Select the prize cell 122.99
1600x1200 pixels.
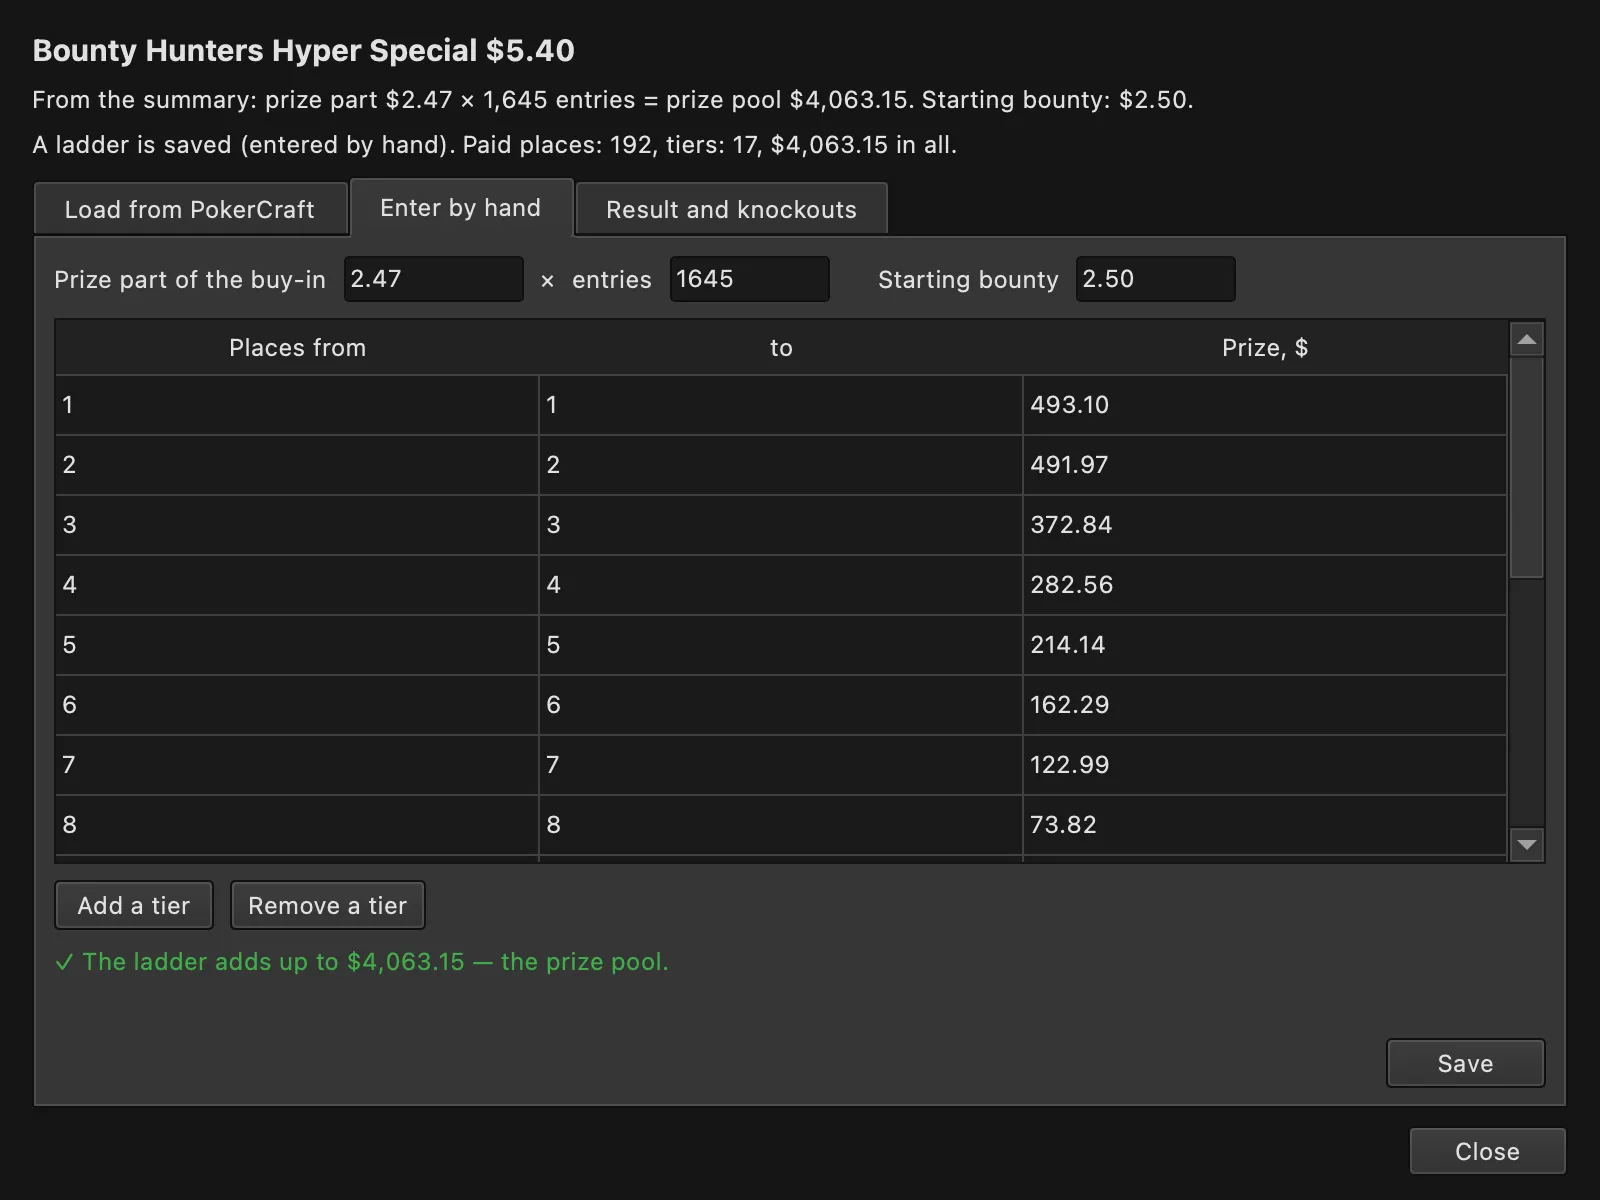[1265, 765]
